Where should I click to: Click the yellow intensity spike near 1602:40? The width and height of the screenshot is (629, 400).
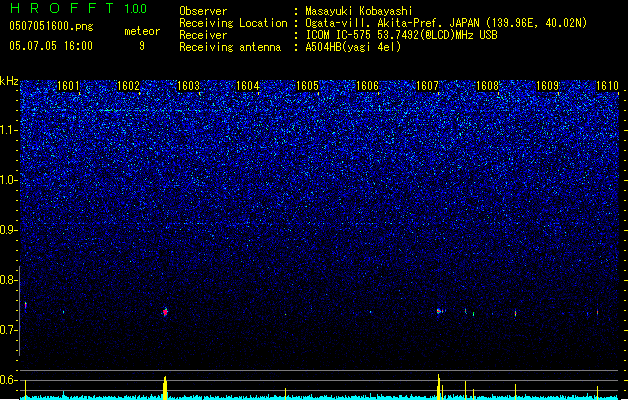(165, 388)
